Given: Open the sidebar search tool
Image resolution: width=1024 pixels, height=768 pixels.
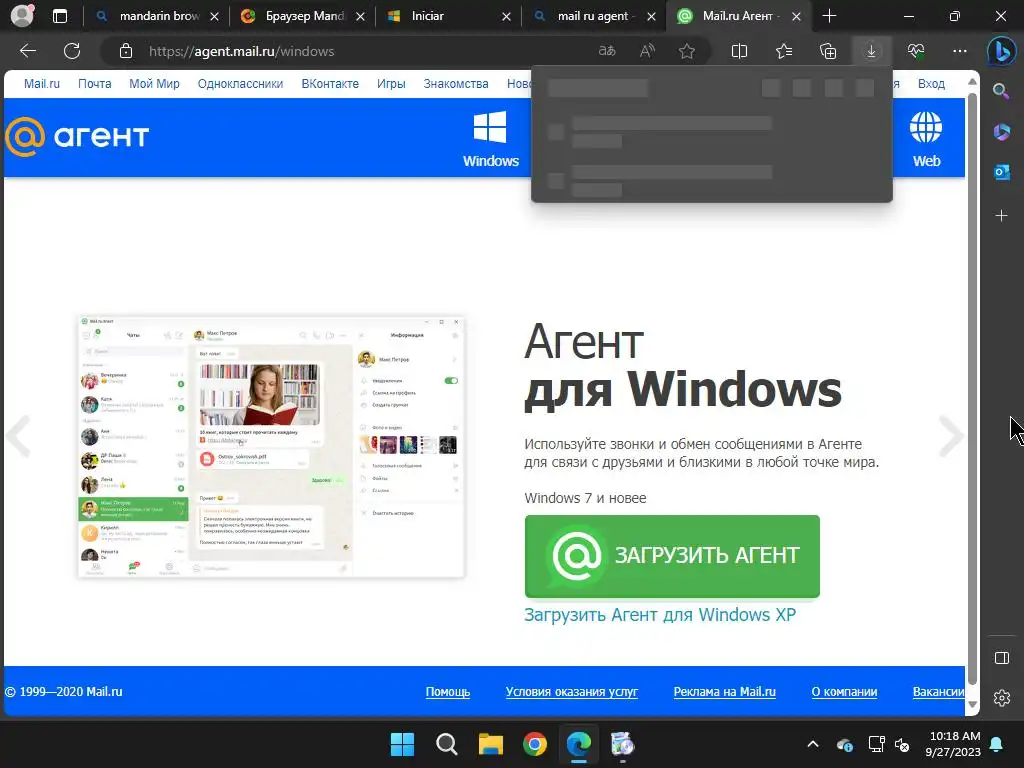Looking at the screenshot, I should click(1001, 91).
